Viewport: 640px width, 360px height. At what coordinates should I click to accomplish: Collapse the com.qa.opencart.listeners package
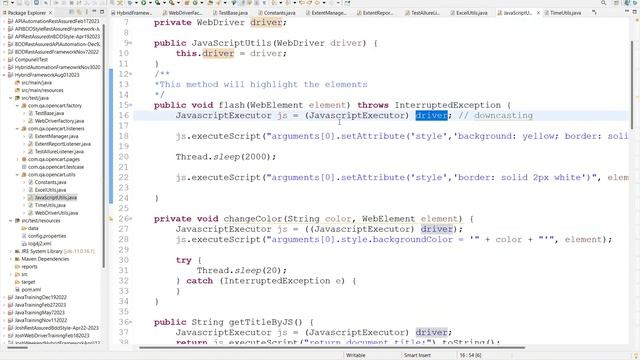pyautogui.click(x=18, y=129)
